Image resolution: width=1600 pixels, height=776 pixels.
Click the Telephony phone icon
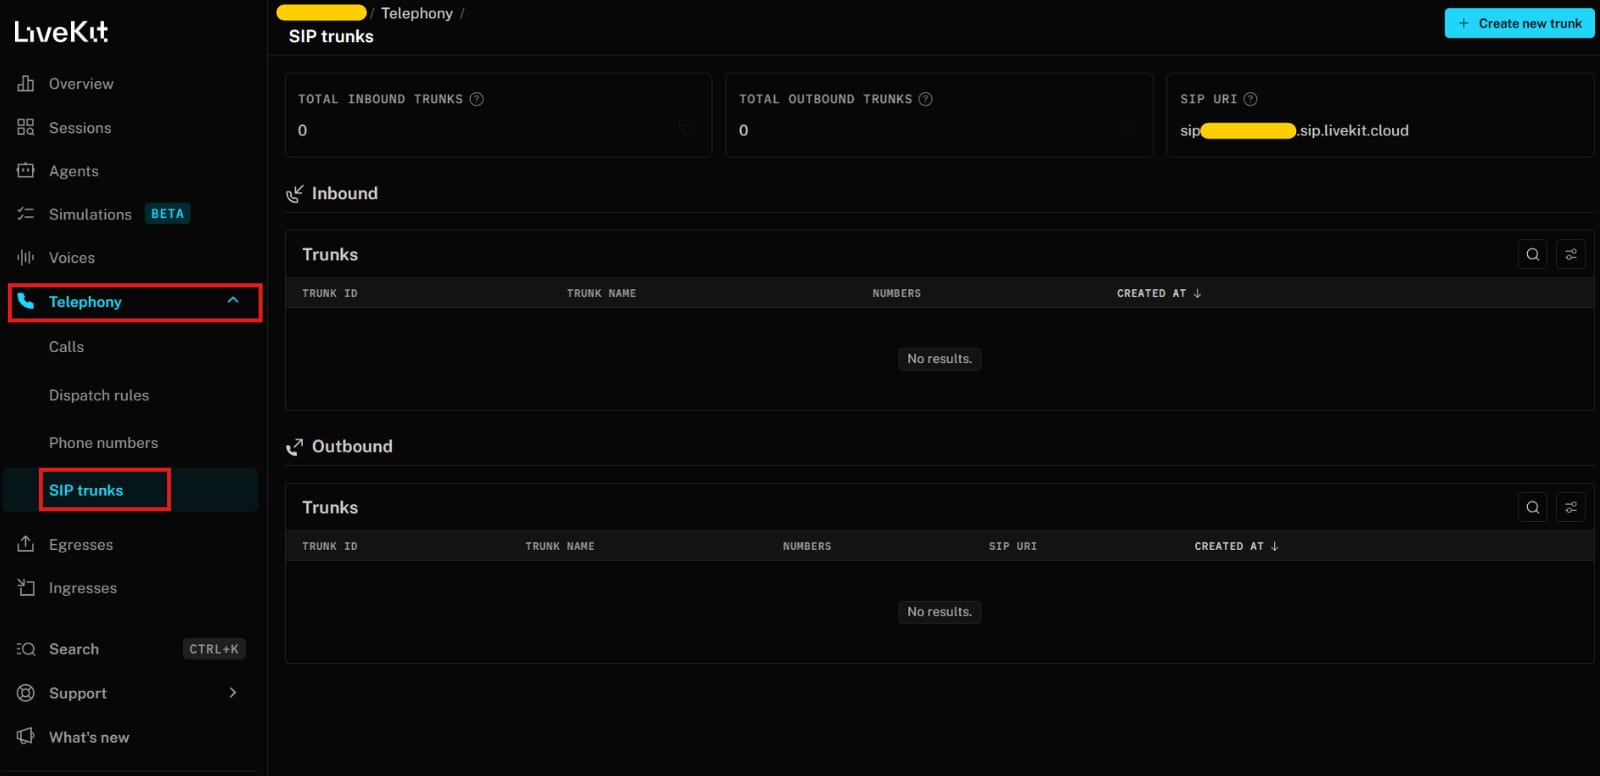coord(26,302)
